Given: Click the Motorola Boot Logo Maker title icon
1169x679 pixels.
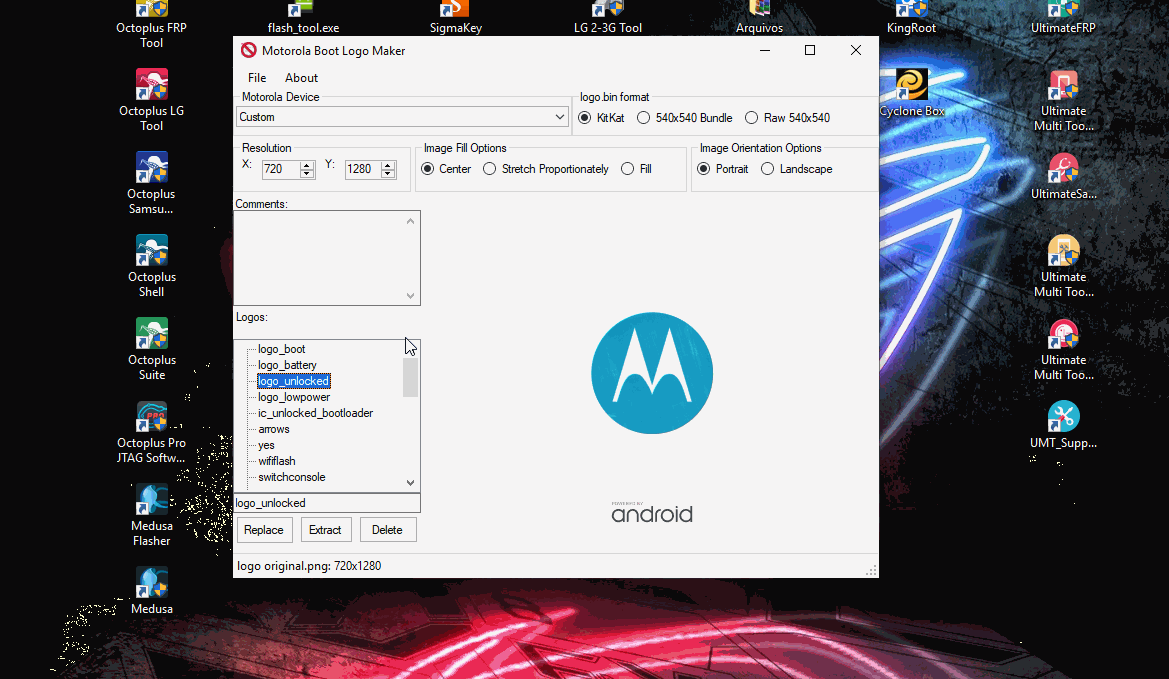Looking at the screenshot, I should (248, 51).
